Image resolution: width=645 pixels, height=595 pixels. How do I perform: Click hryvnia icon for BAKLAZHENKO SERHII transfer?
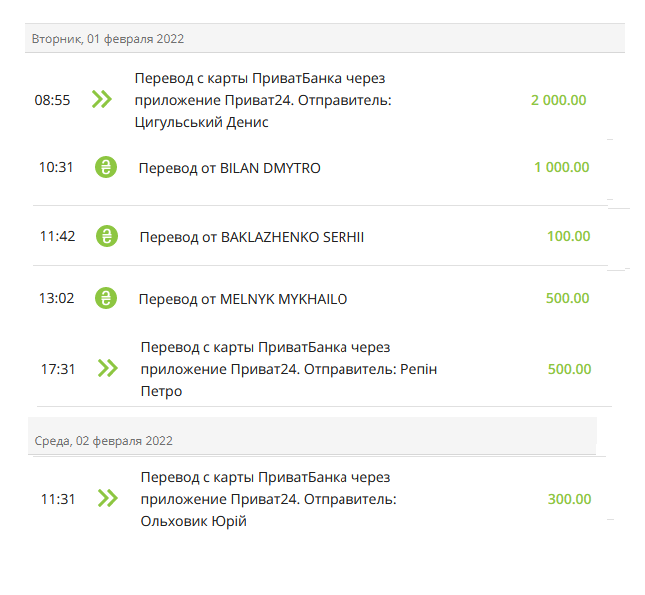click(107, 237)
